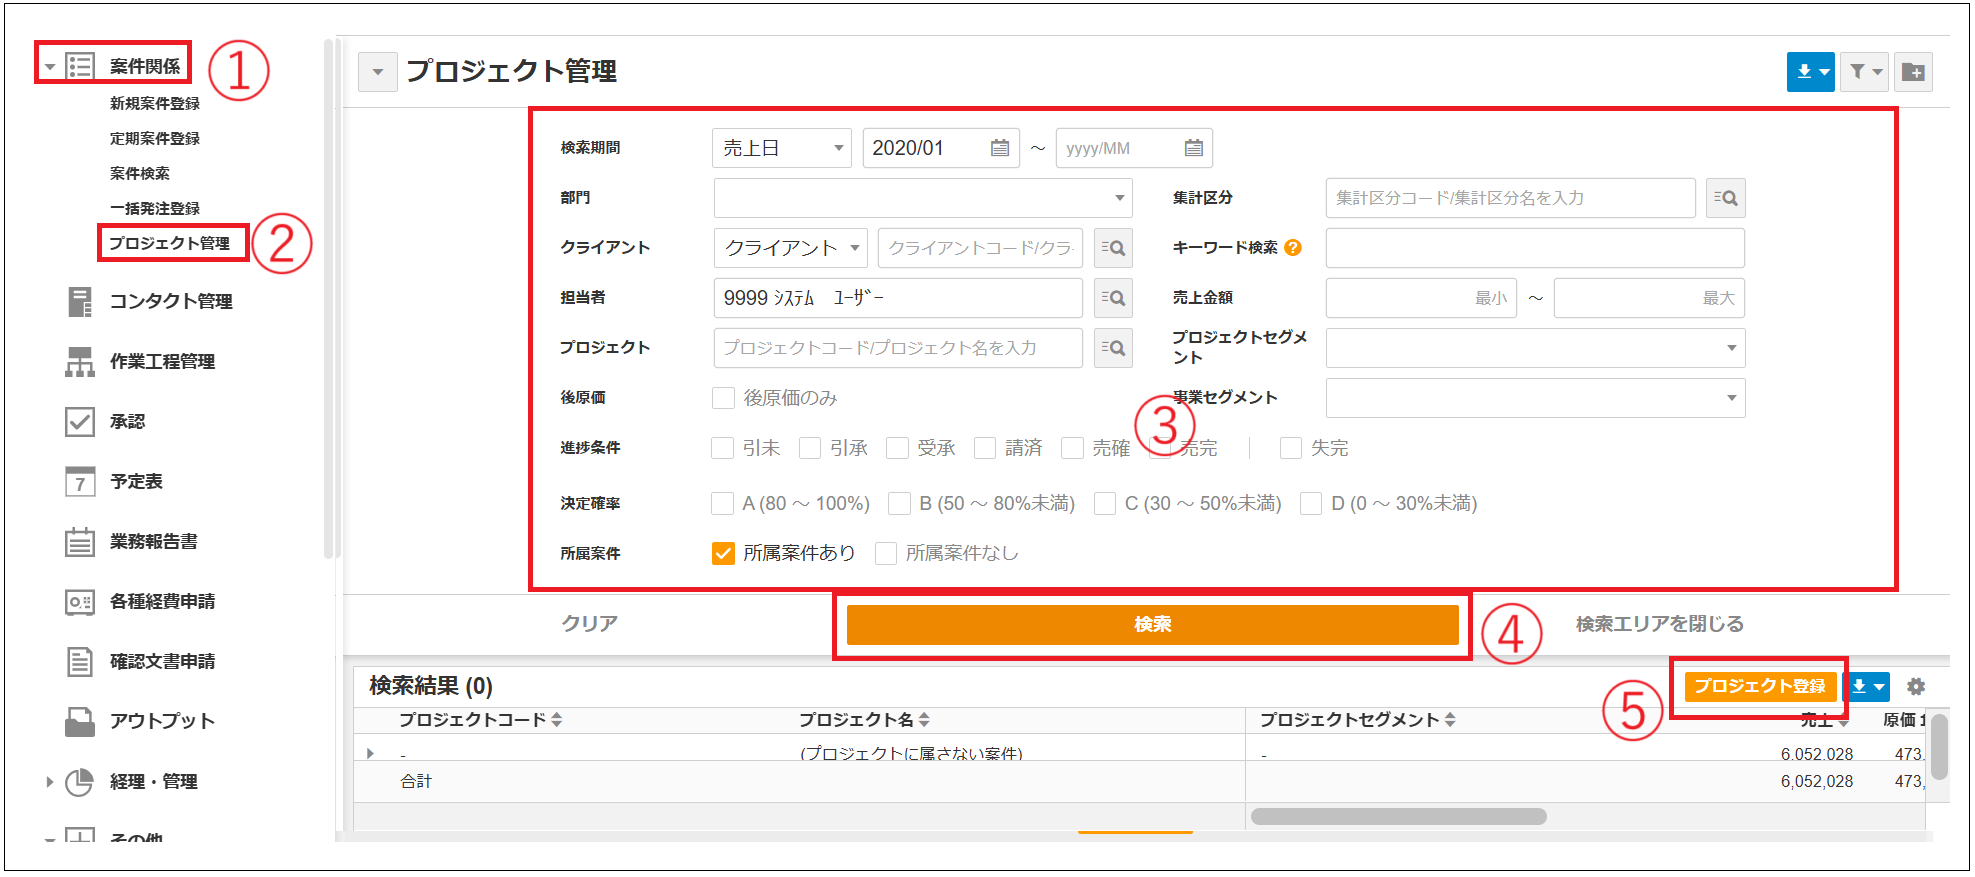Click the 案件関係 list icon in sidebar
This screenshot has width=1975, height=877.
(80, 66)
